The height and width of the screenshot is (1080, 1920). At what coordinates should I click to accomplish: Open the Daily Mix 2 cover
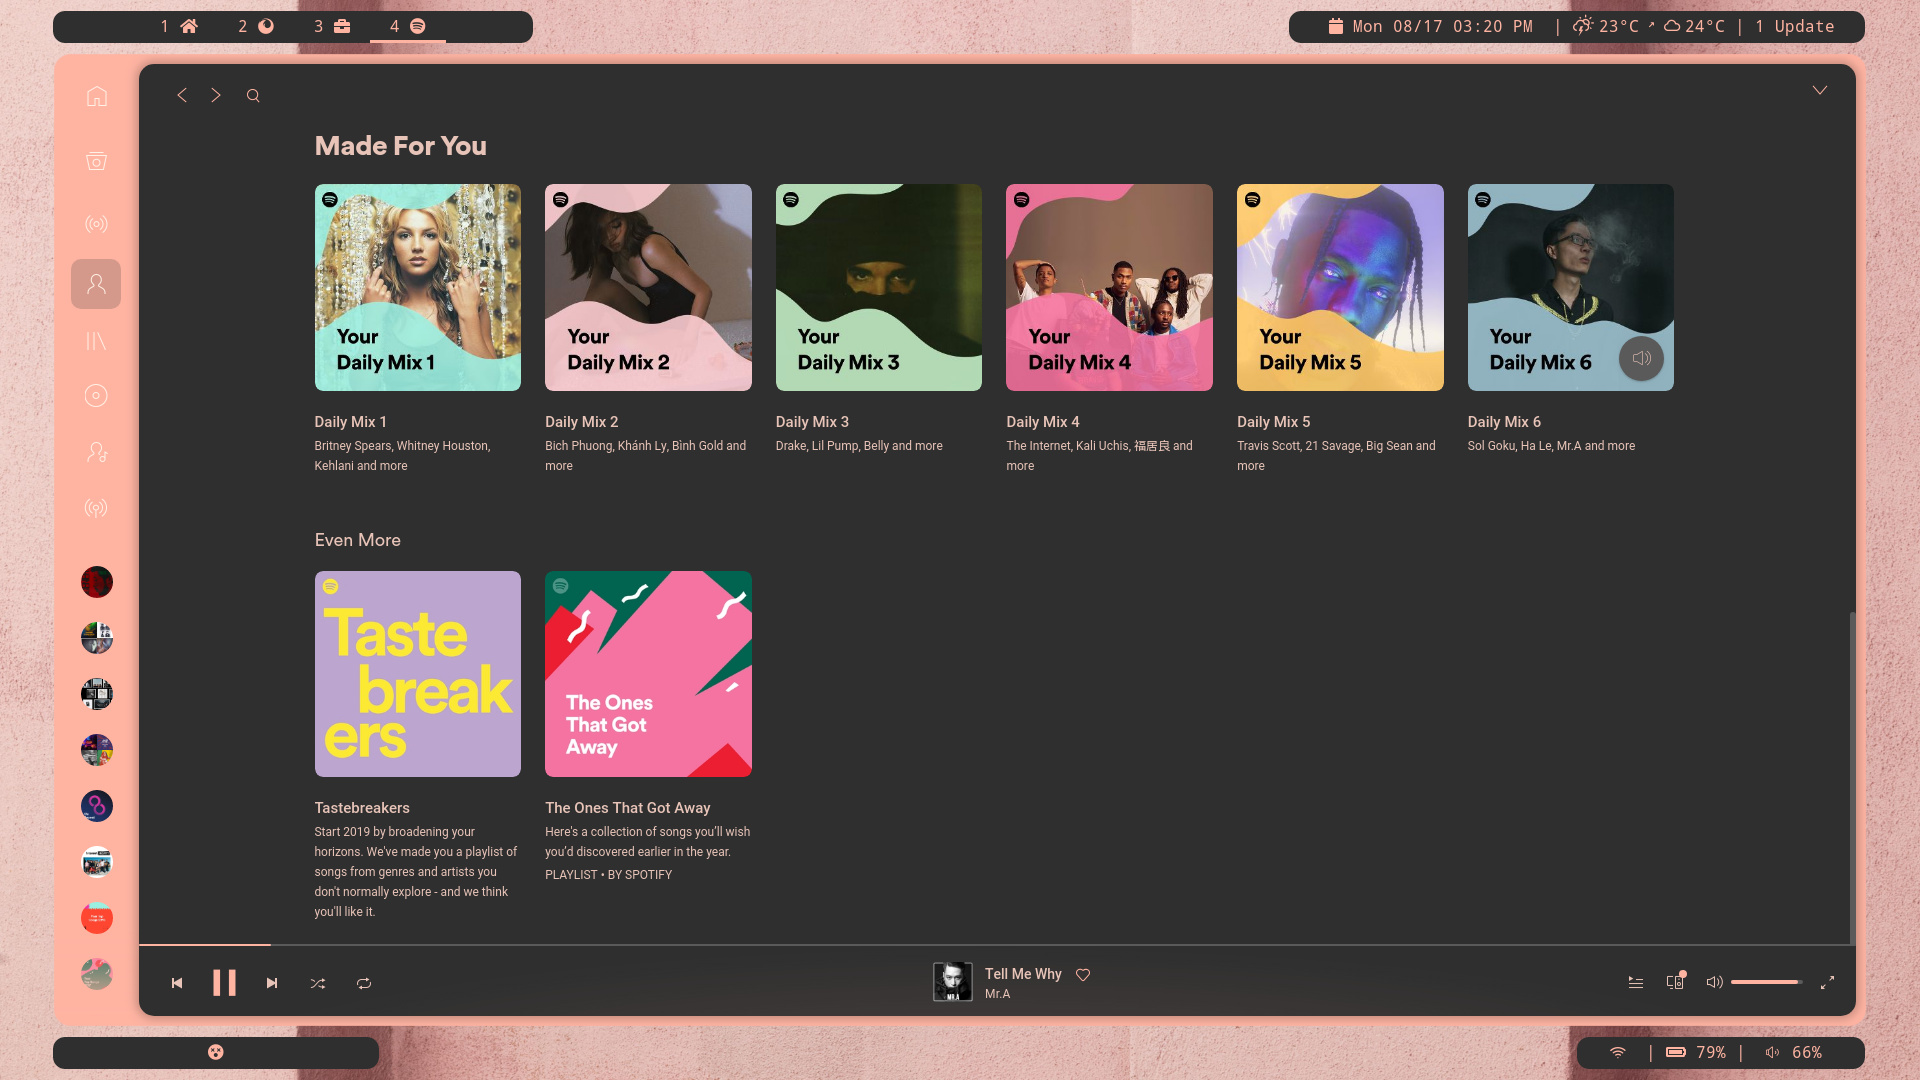[648, 287]
